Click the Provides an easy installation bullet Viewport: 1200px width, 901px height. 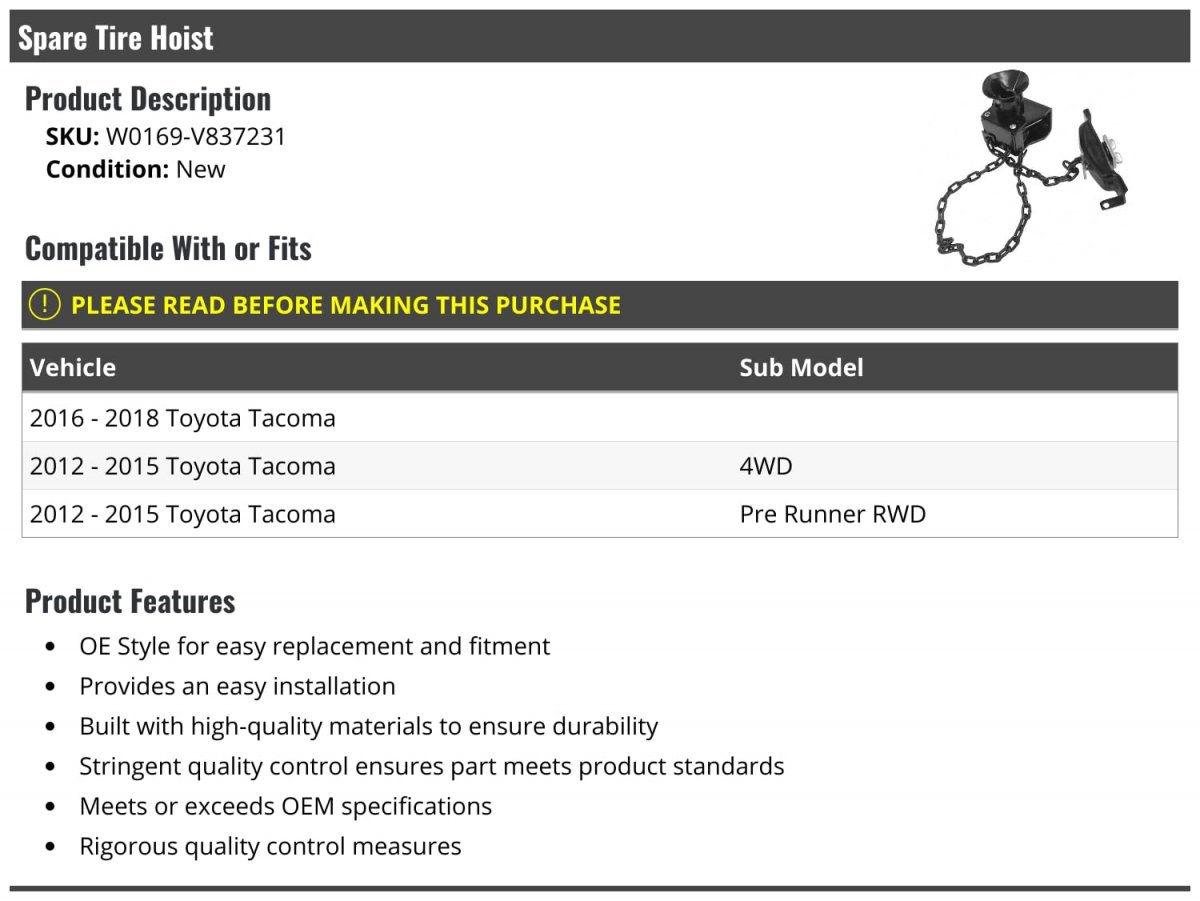[x=238, y=686]
